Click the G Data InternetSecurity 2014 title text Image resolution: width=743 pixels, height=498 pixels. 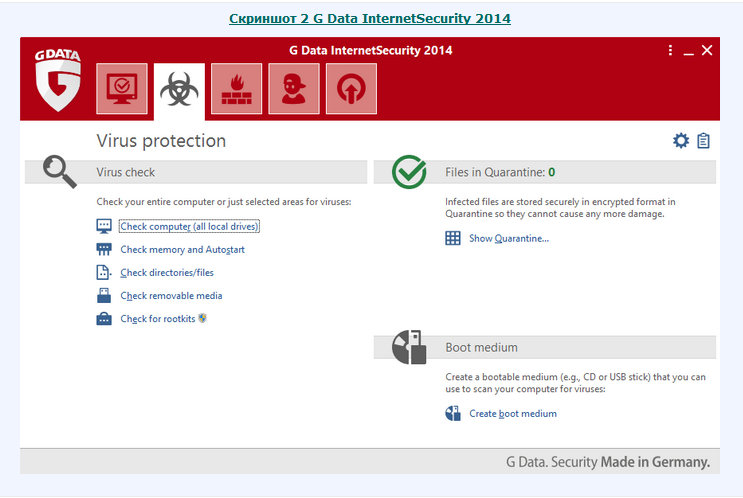(371, 50)
